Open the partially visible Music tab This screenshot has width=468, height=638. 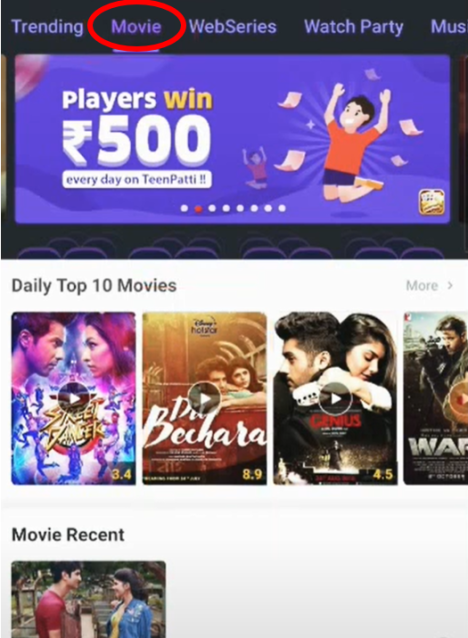pyautogui.click(x=449, y=26)
